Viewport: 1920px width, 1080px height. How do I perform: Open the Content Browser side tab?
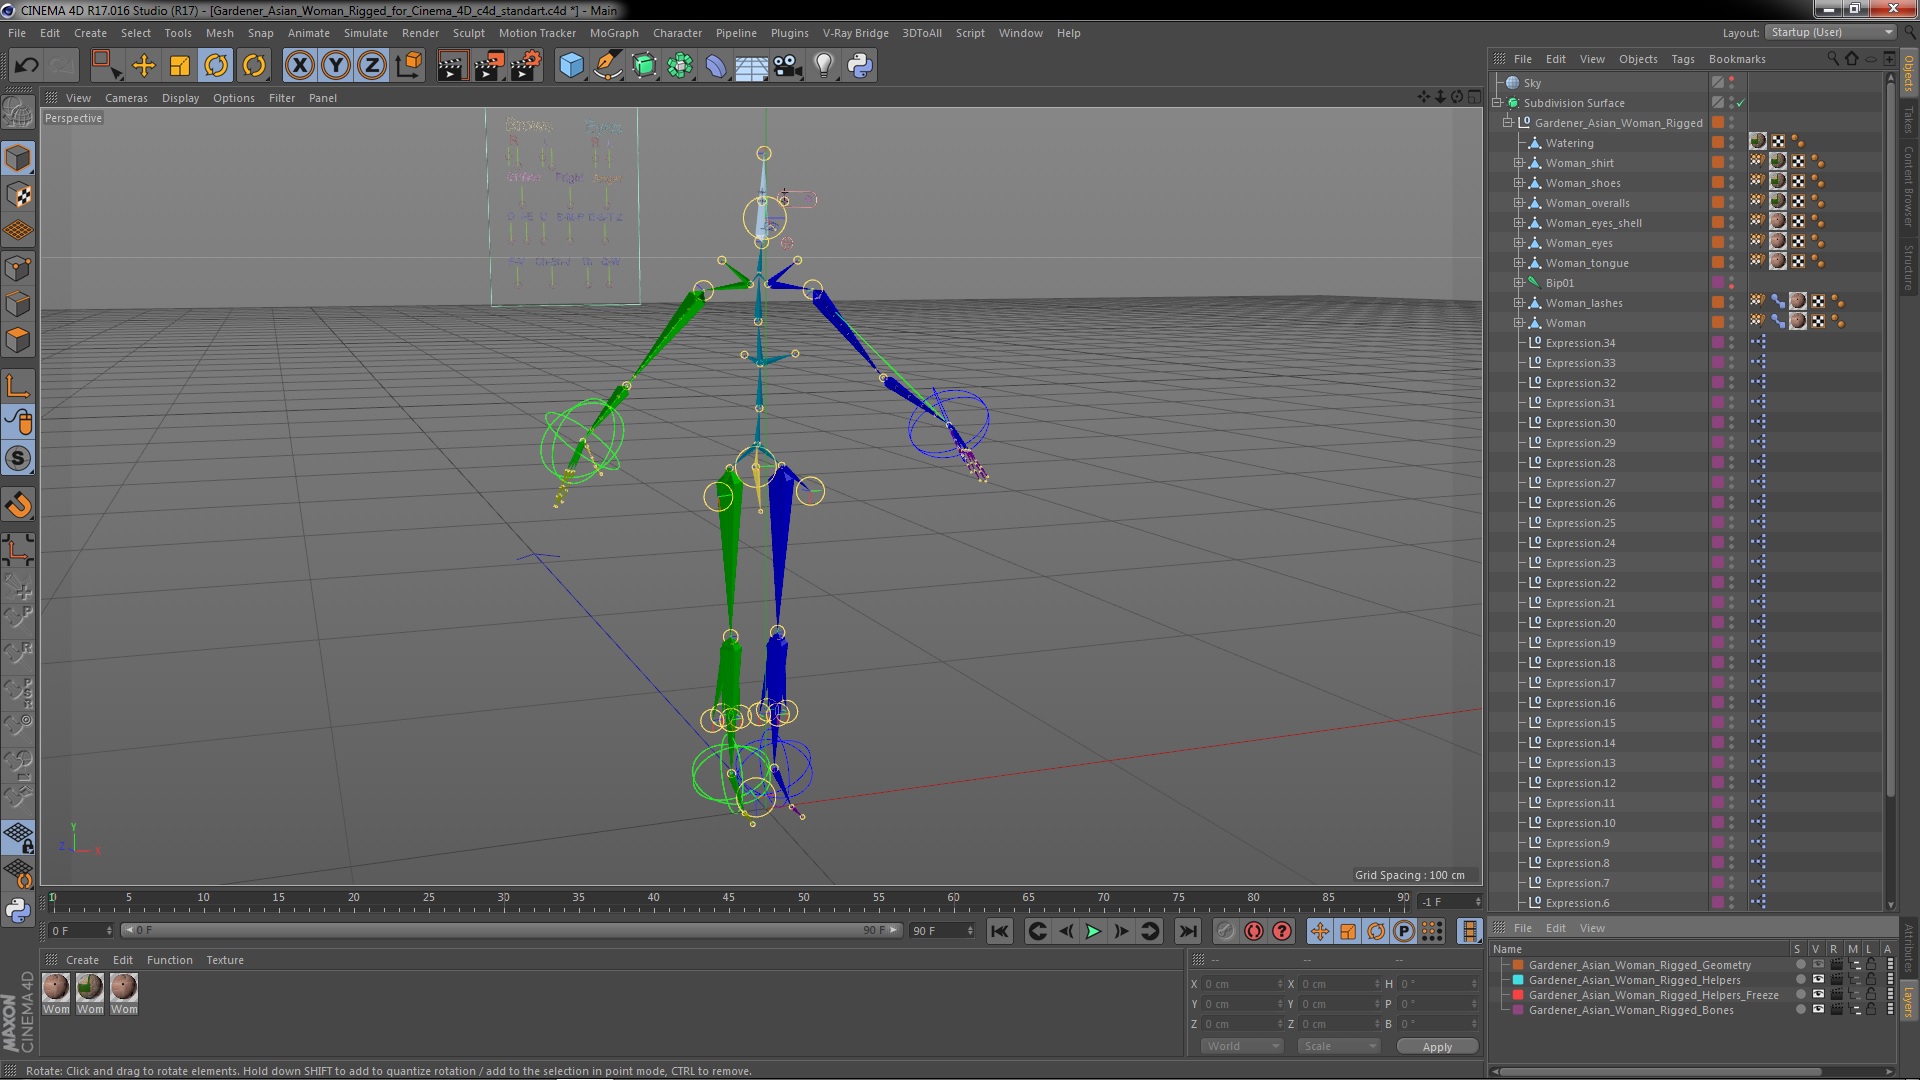coord(1908,185)
